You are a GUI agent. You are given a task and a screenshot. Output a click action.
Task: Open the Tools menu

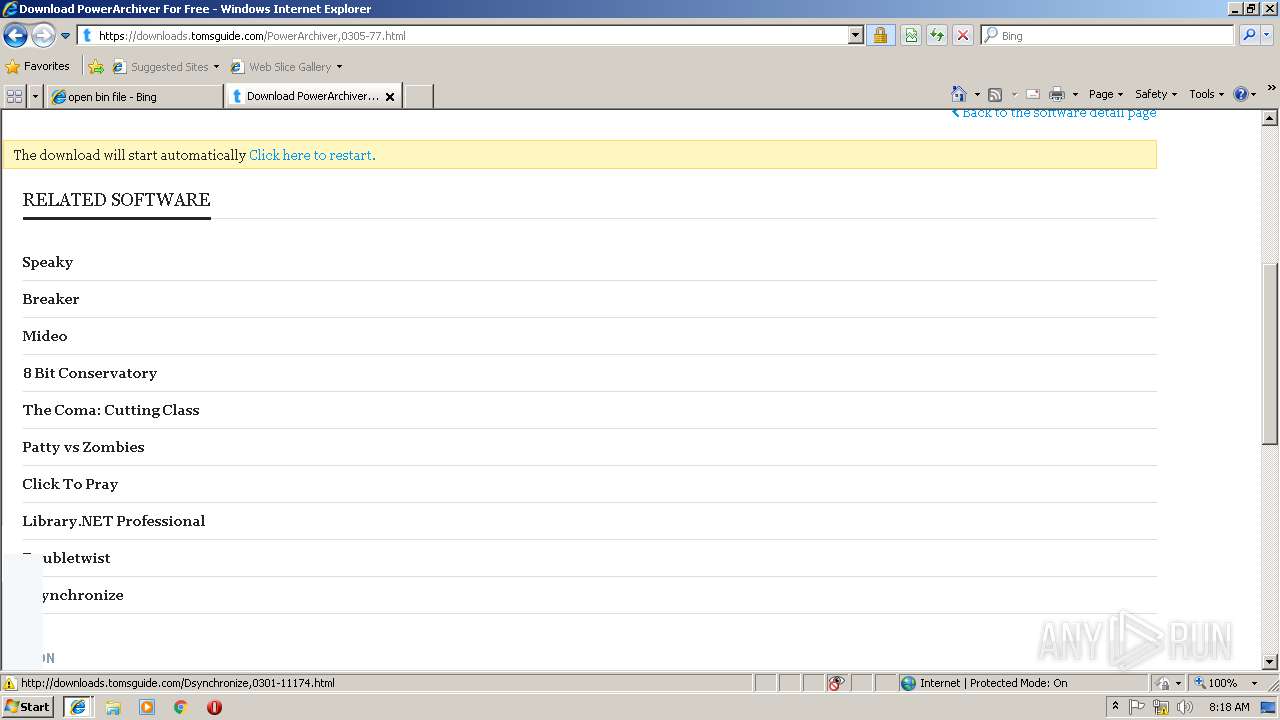pyautogui.click(x=1206, y=94)
